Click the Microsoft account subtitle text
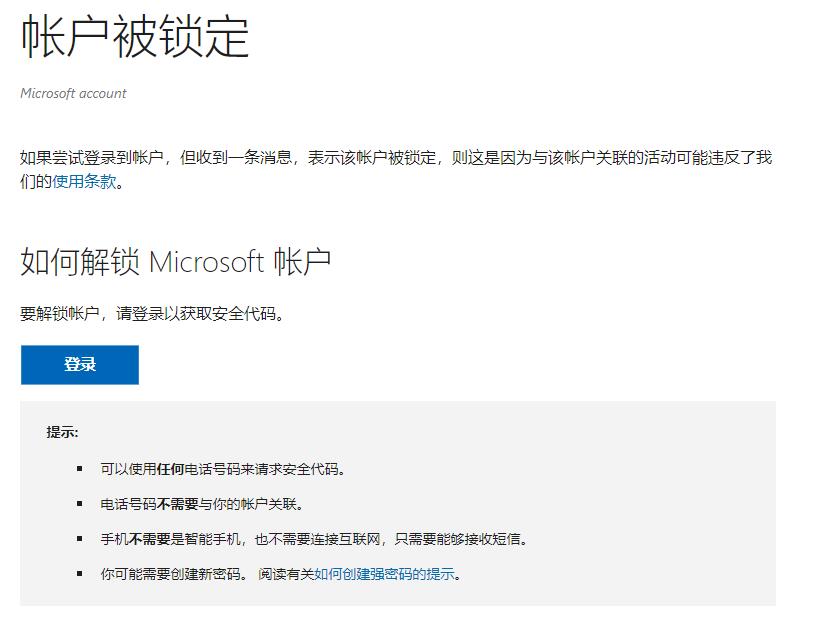 click(73, 93)
